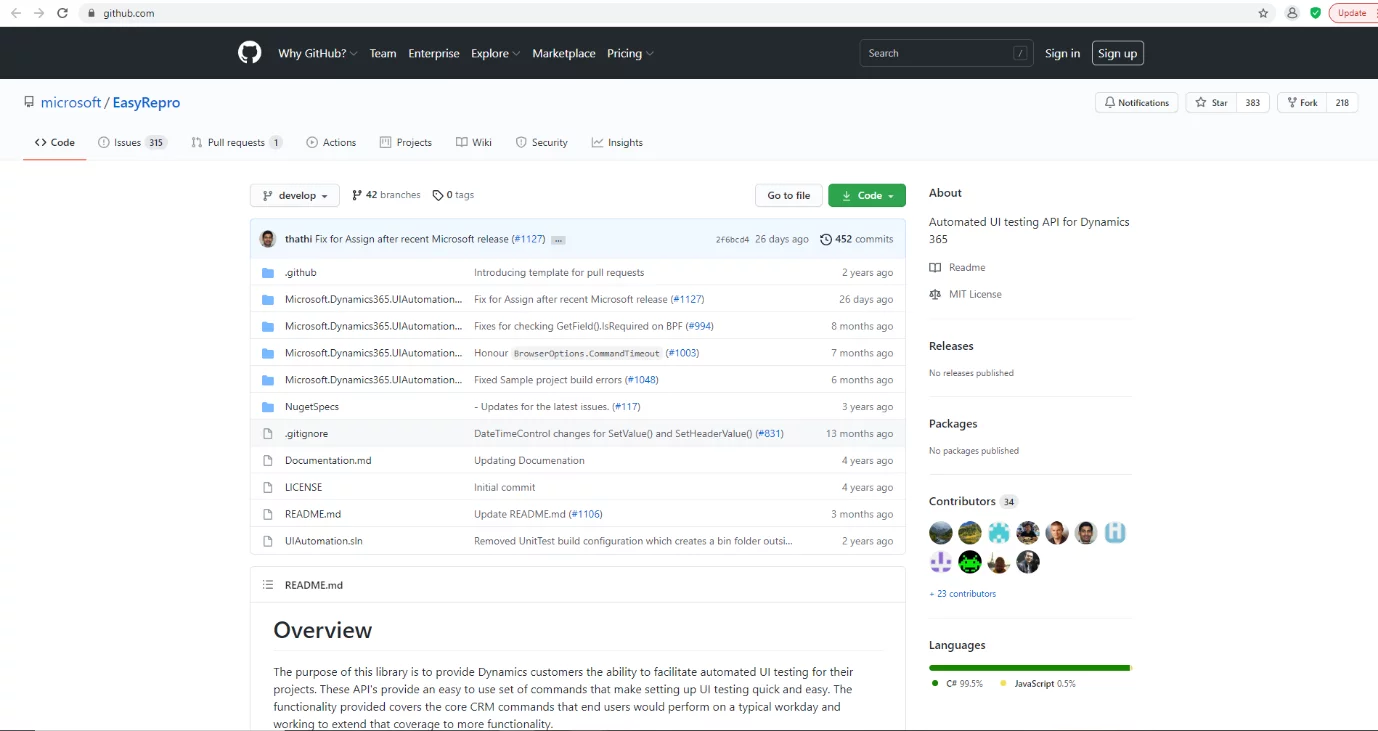Viewport: 1378px width, 731px height.
Task: Bookmark this page with star icon
Action: (1263, 13)
